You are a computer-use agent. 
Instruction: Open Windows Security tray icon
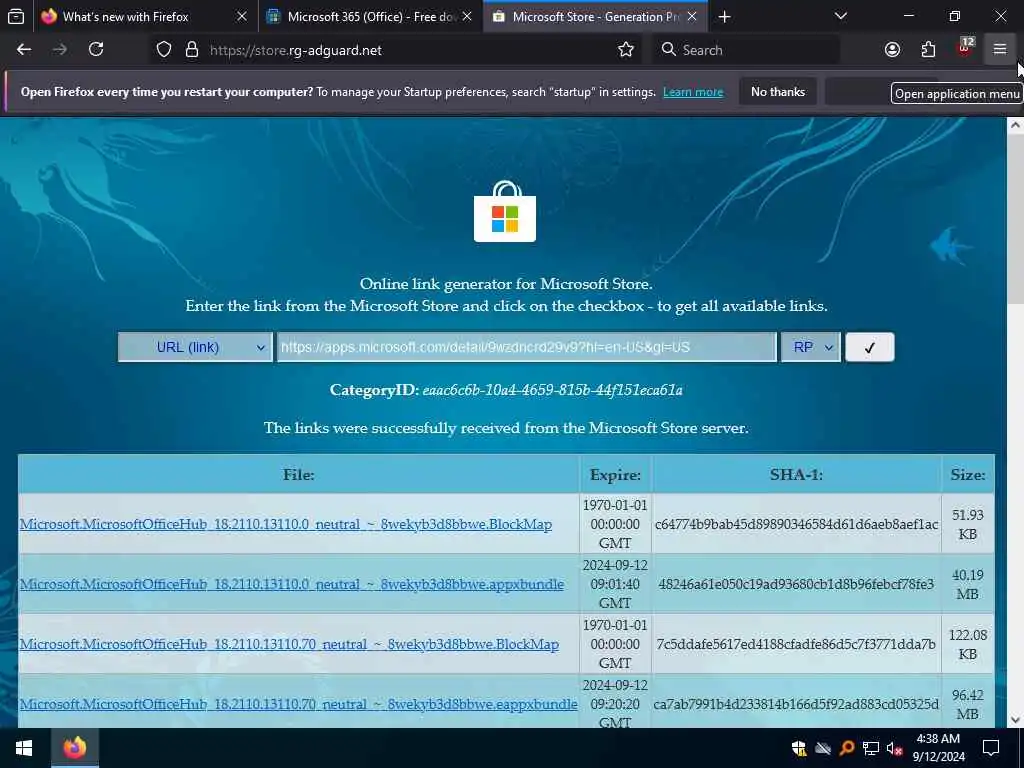[x=799, y=748]
